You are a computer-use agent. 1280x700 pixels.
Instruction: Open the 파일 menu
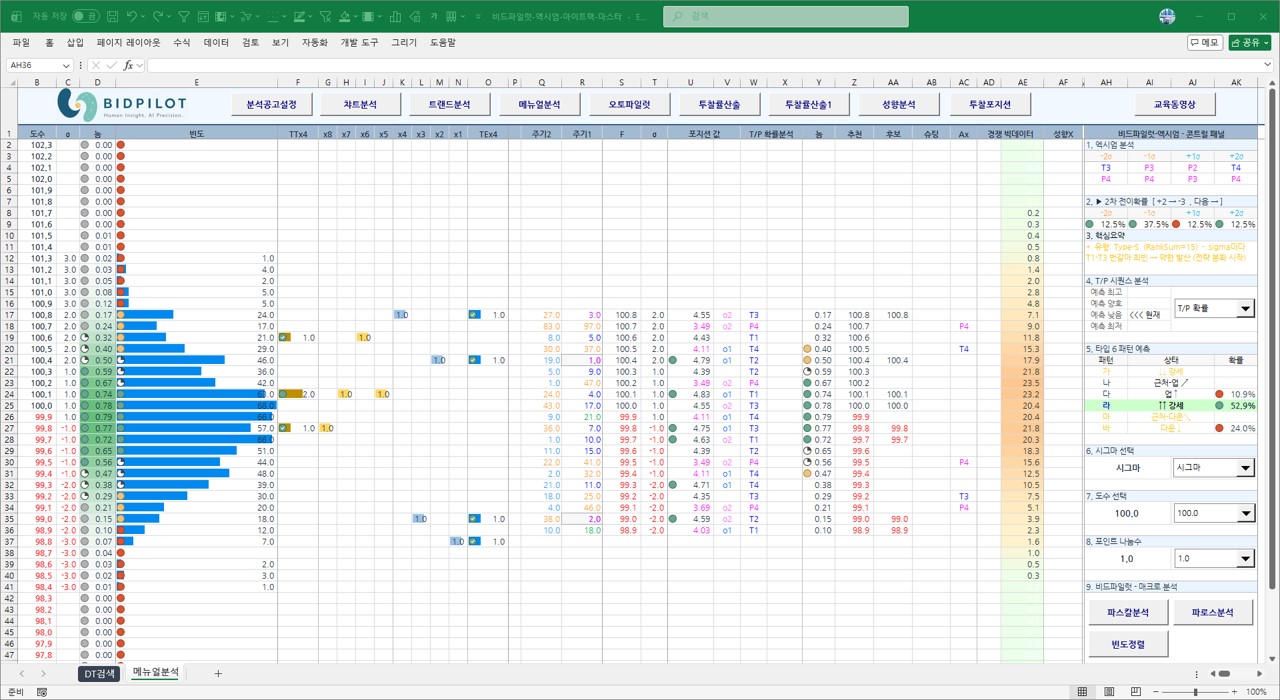(21, 42)
